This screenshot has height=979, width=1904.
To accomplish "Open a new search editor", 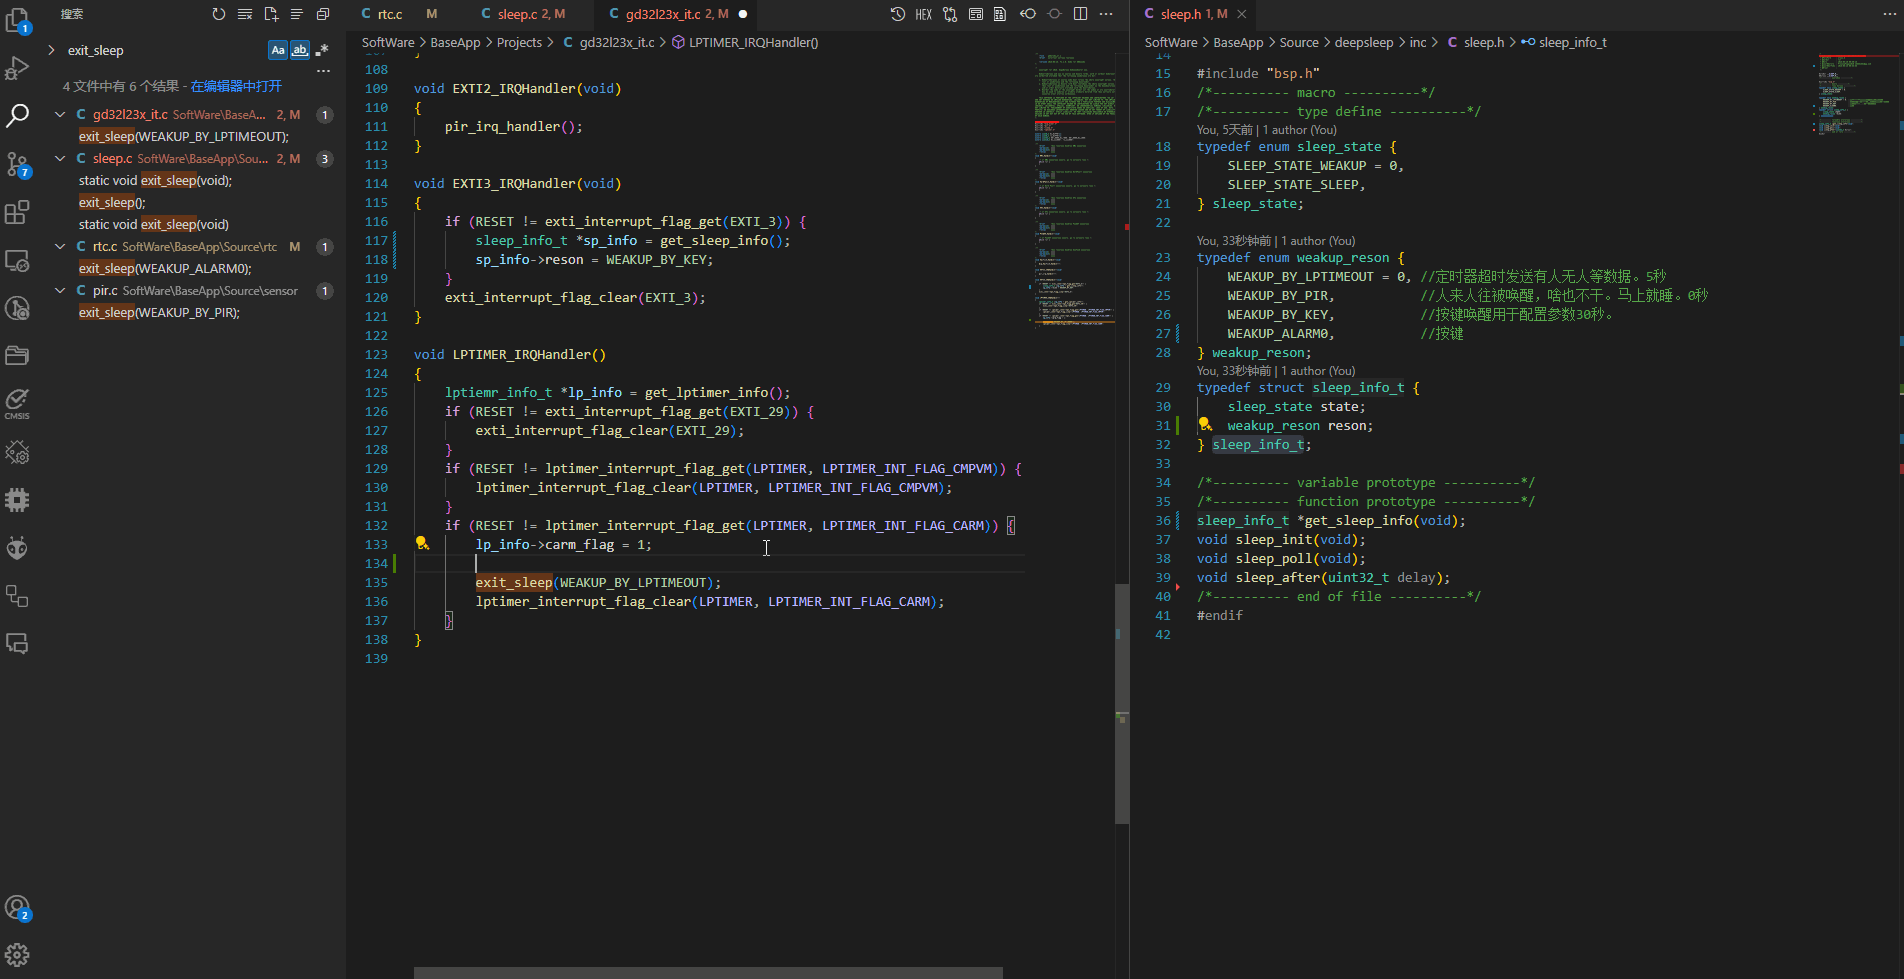I will 271,14.
